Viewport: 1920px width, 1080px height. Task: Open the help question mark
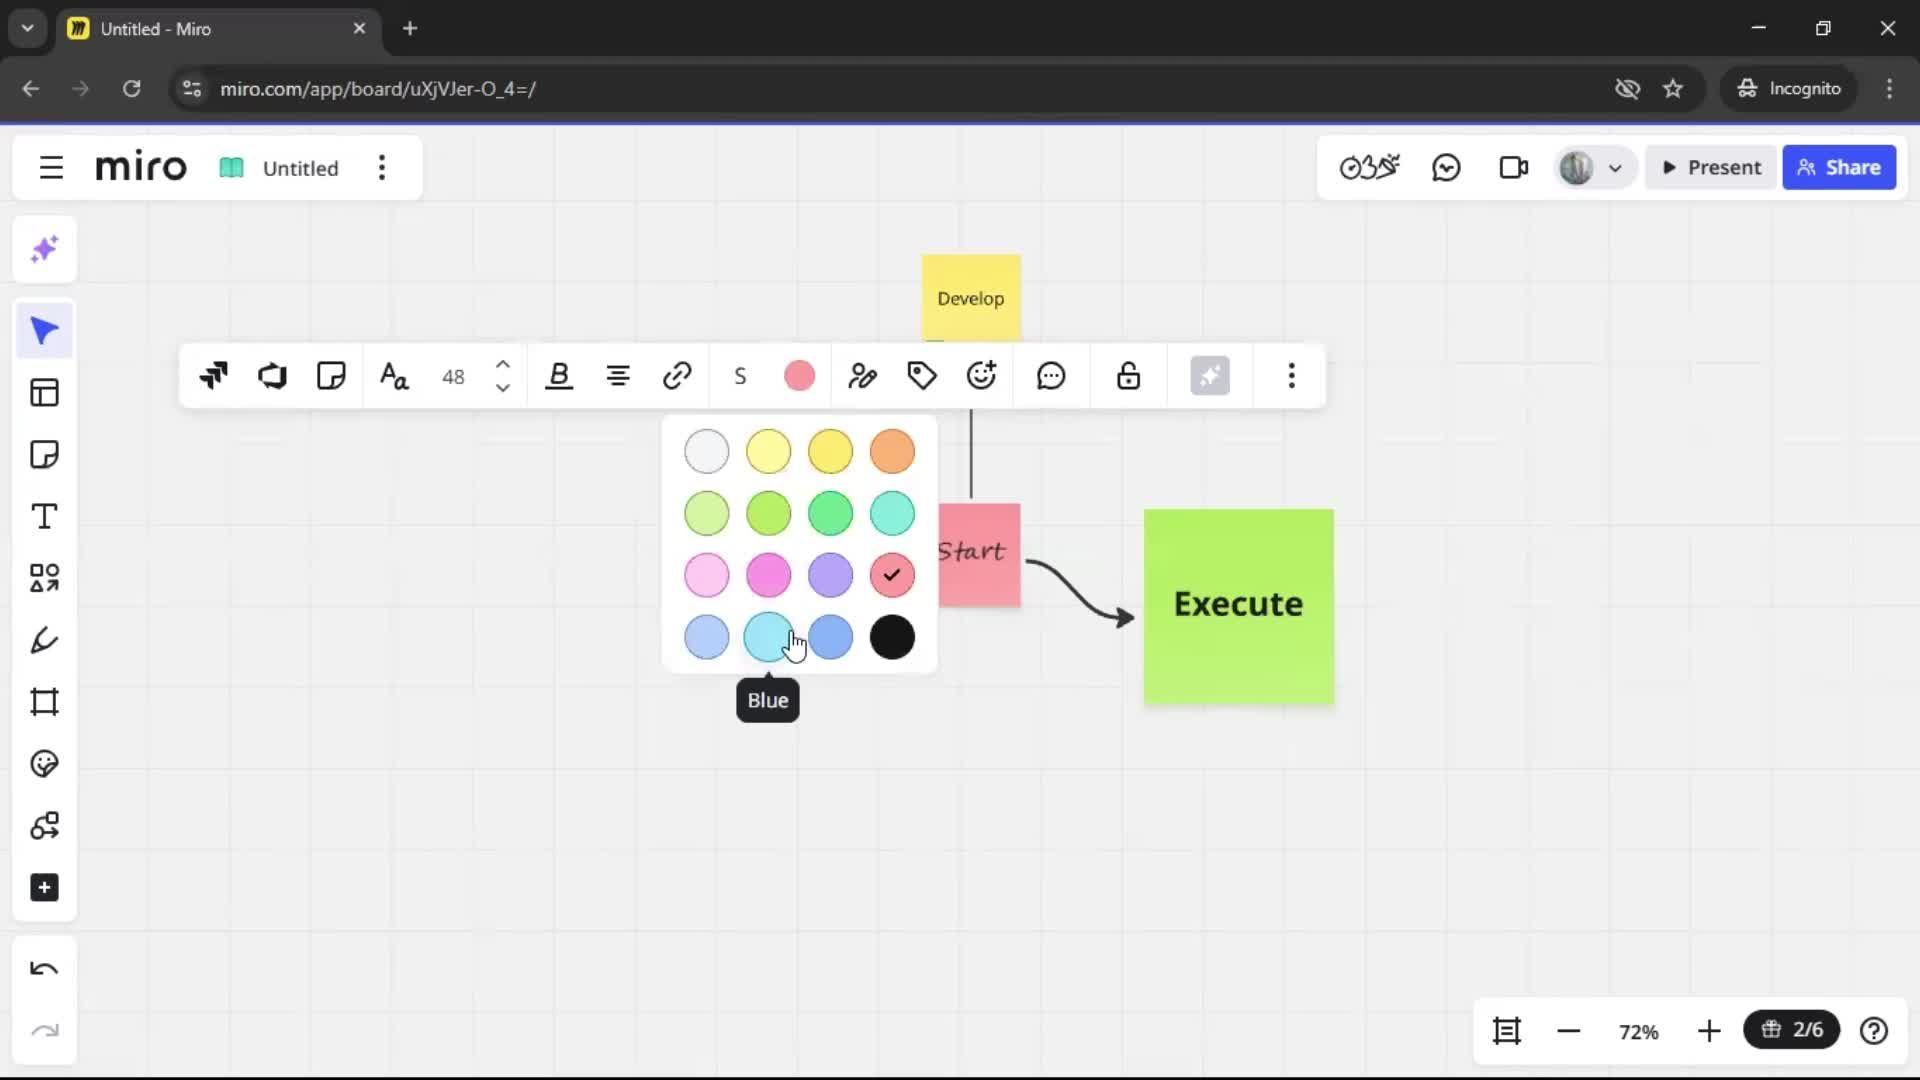point(1874,1031)
